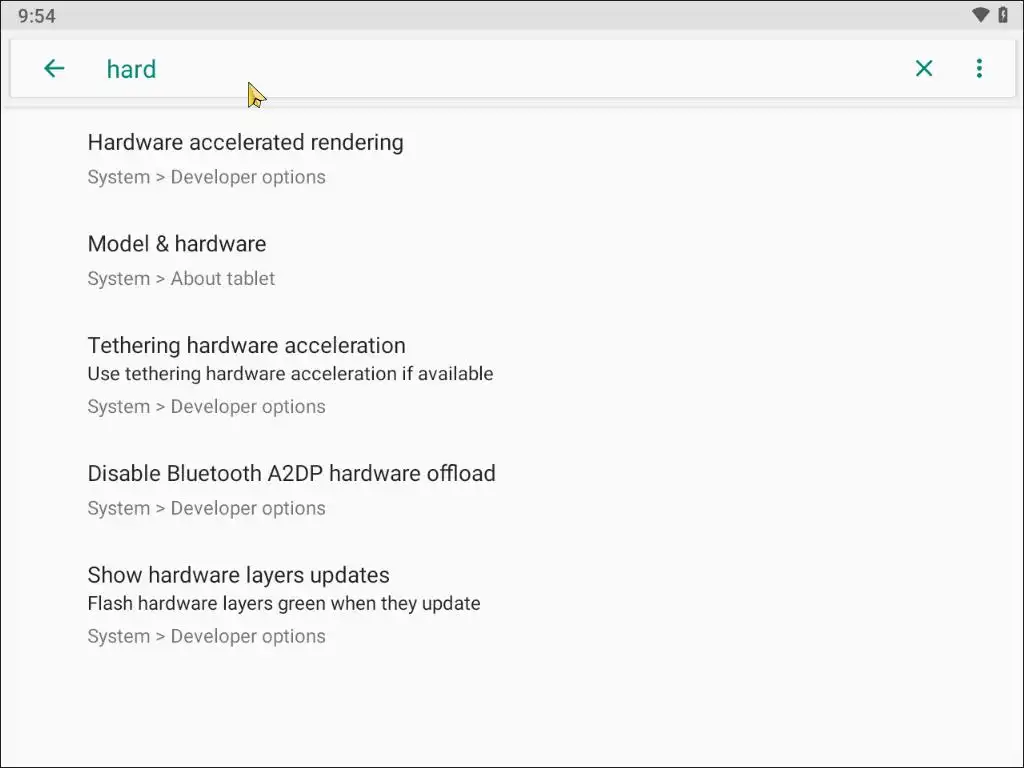Select Tethering hardware acceleration result

point(246,346)
